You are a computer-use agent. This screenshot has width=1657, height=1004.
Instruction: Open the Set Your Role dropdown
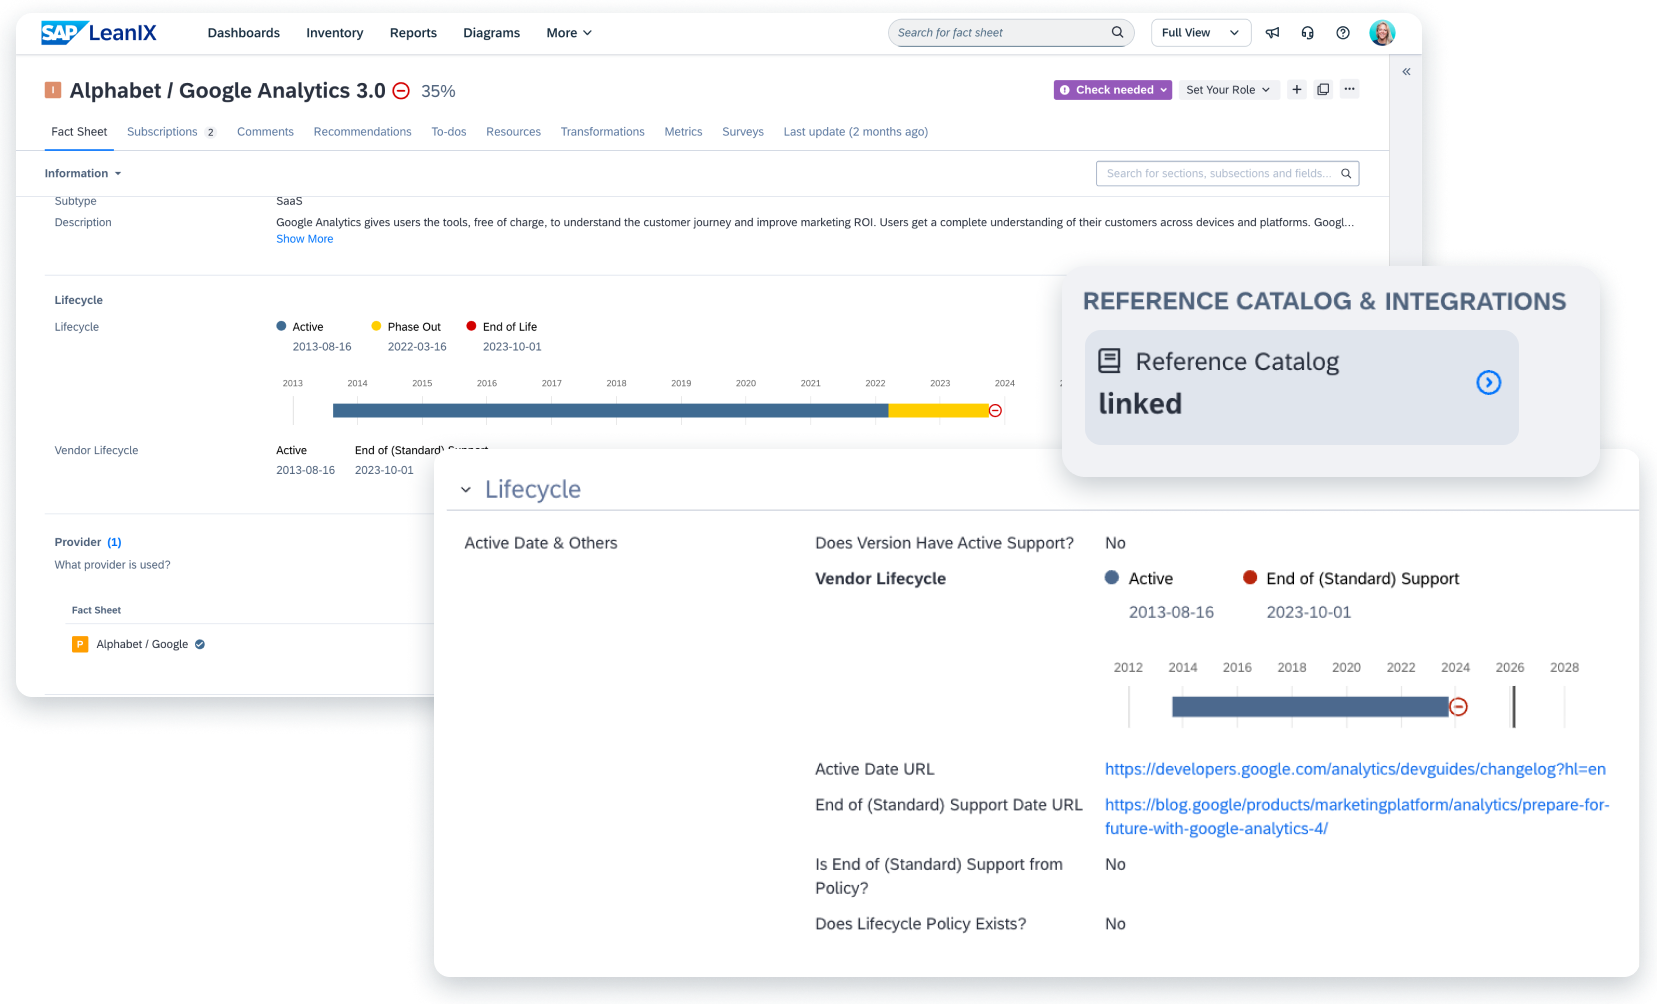(x=1228, y=89)
